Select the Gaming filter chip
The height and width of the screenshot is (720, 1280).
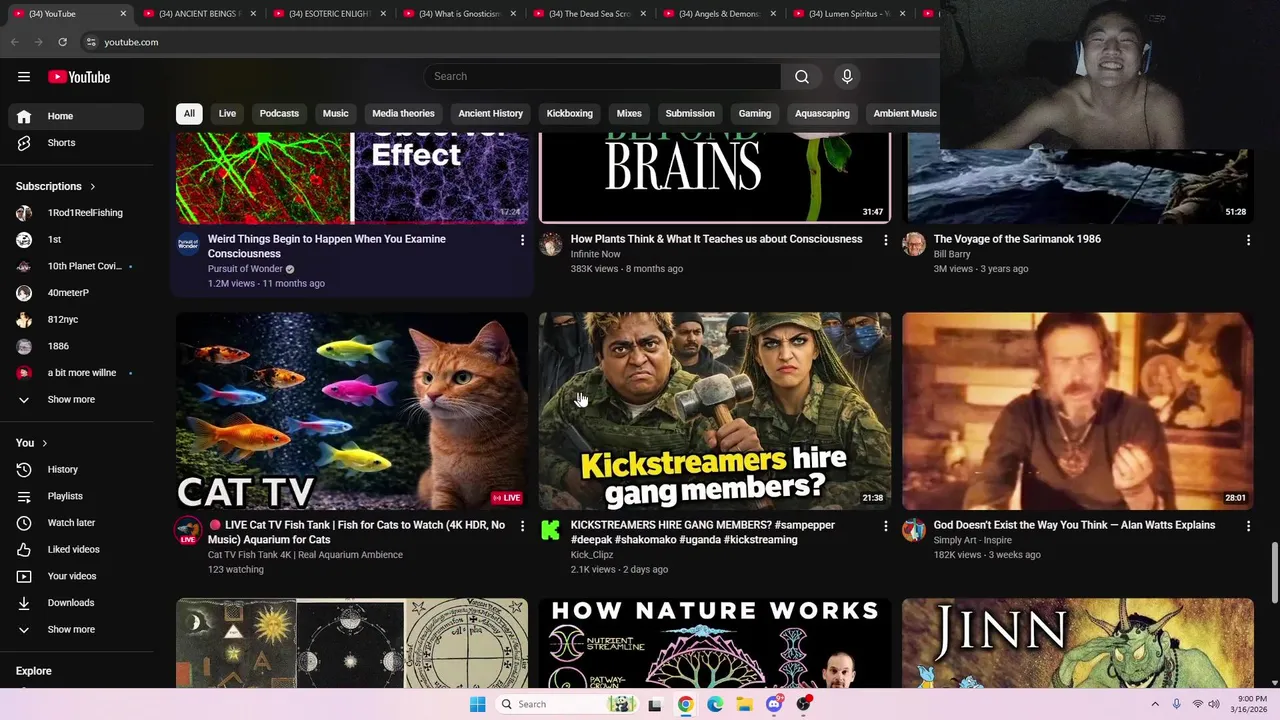755,114
